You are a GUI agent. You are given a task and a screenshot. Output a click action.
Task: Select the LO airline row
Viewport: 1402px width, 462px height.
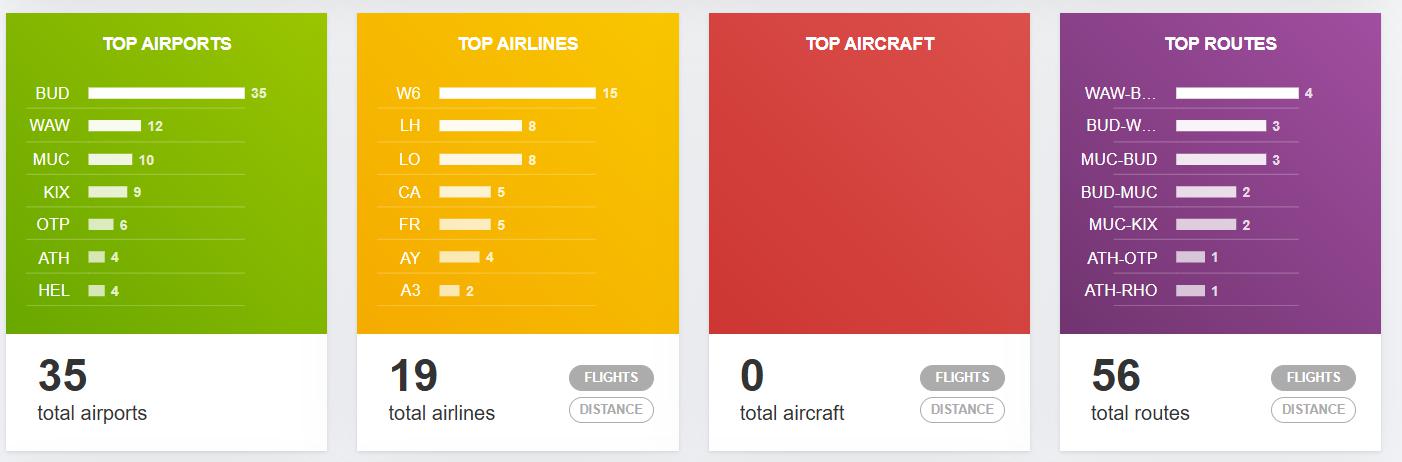[x=409, y=159]
